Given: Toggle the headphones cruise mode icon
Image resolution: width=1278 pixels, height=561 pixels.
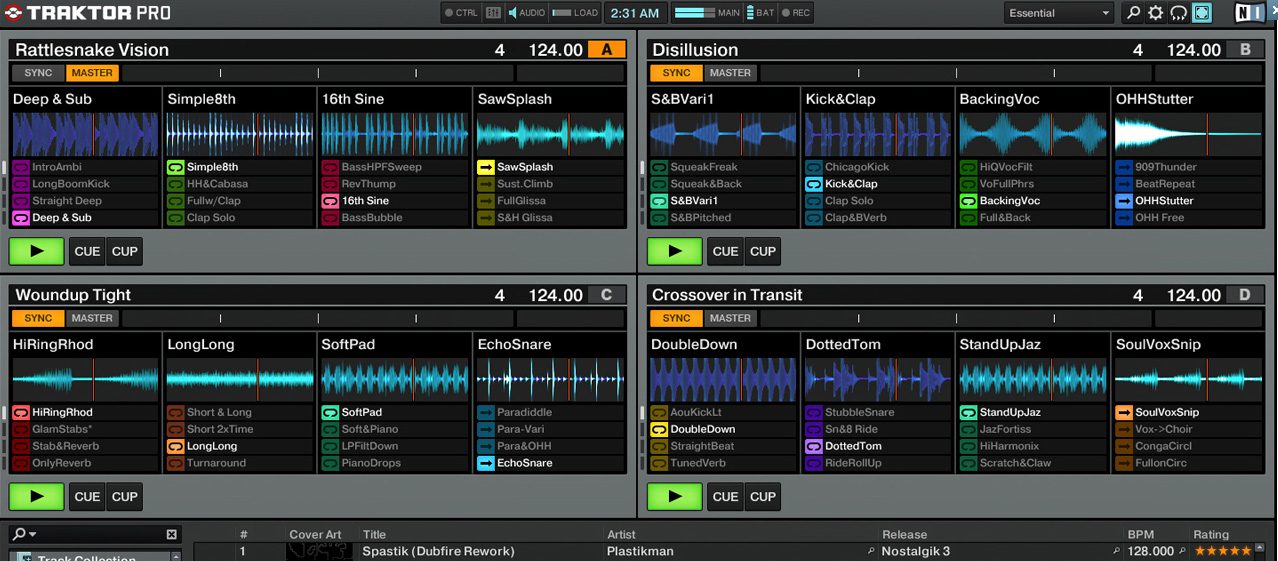Looking at the screenshot, I should tap(1179, 13).
